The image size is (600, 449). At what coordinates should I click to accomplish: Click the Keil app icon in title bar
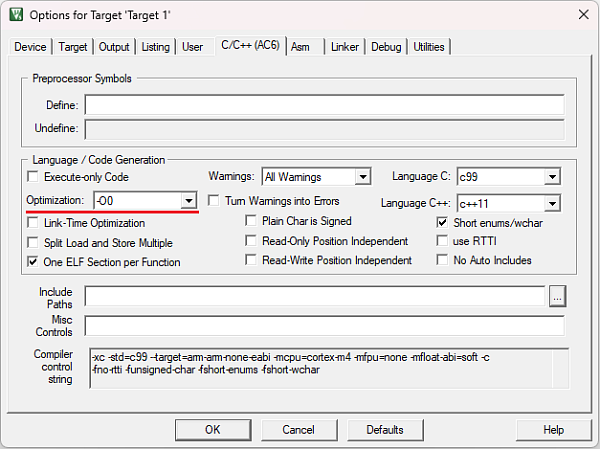click(15, 14)
